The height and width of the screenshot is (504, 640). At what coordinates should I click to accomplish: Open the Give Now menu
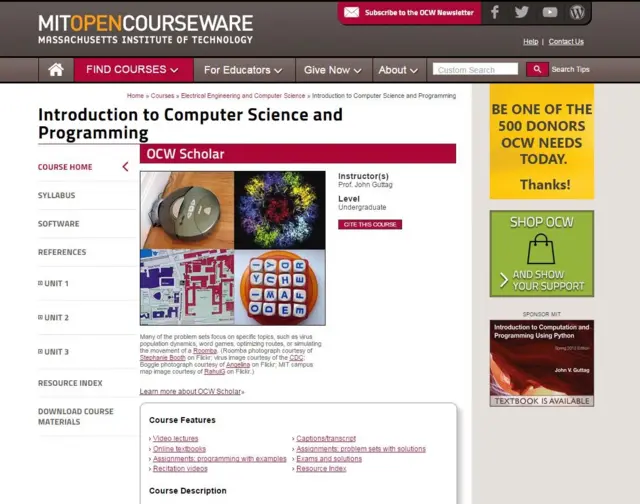tap(333, 70)
